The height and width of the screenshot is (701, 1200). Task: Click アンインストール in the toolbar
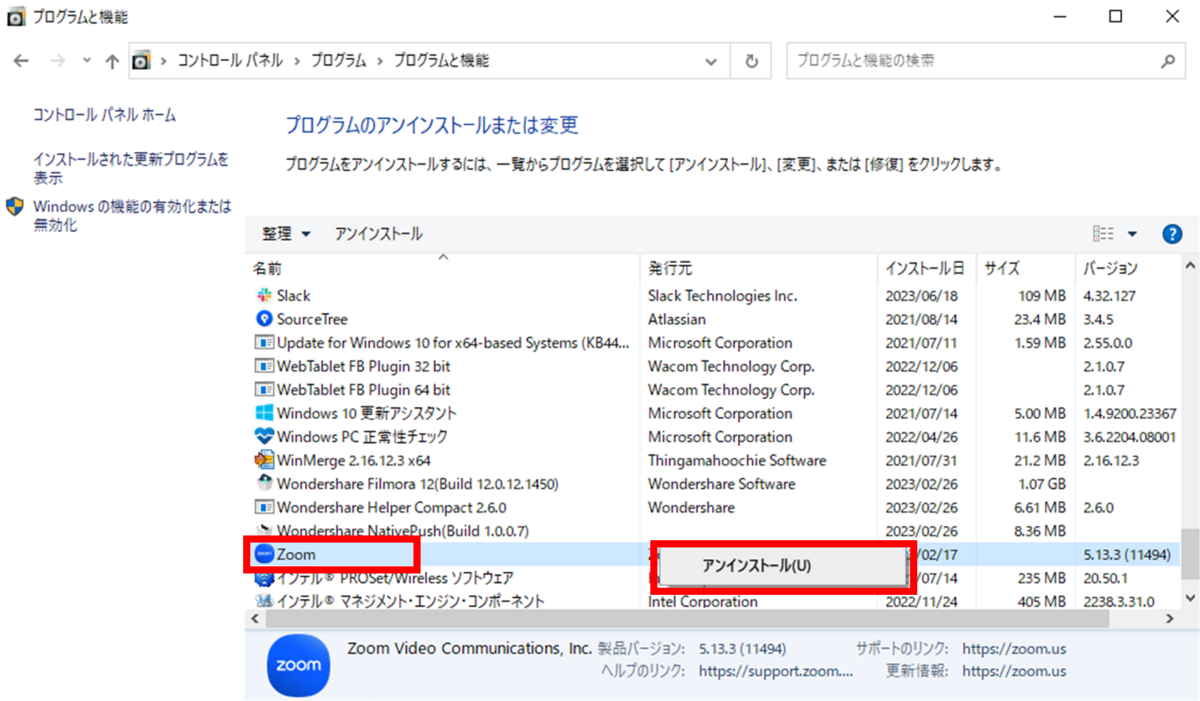point(378,234)
